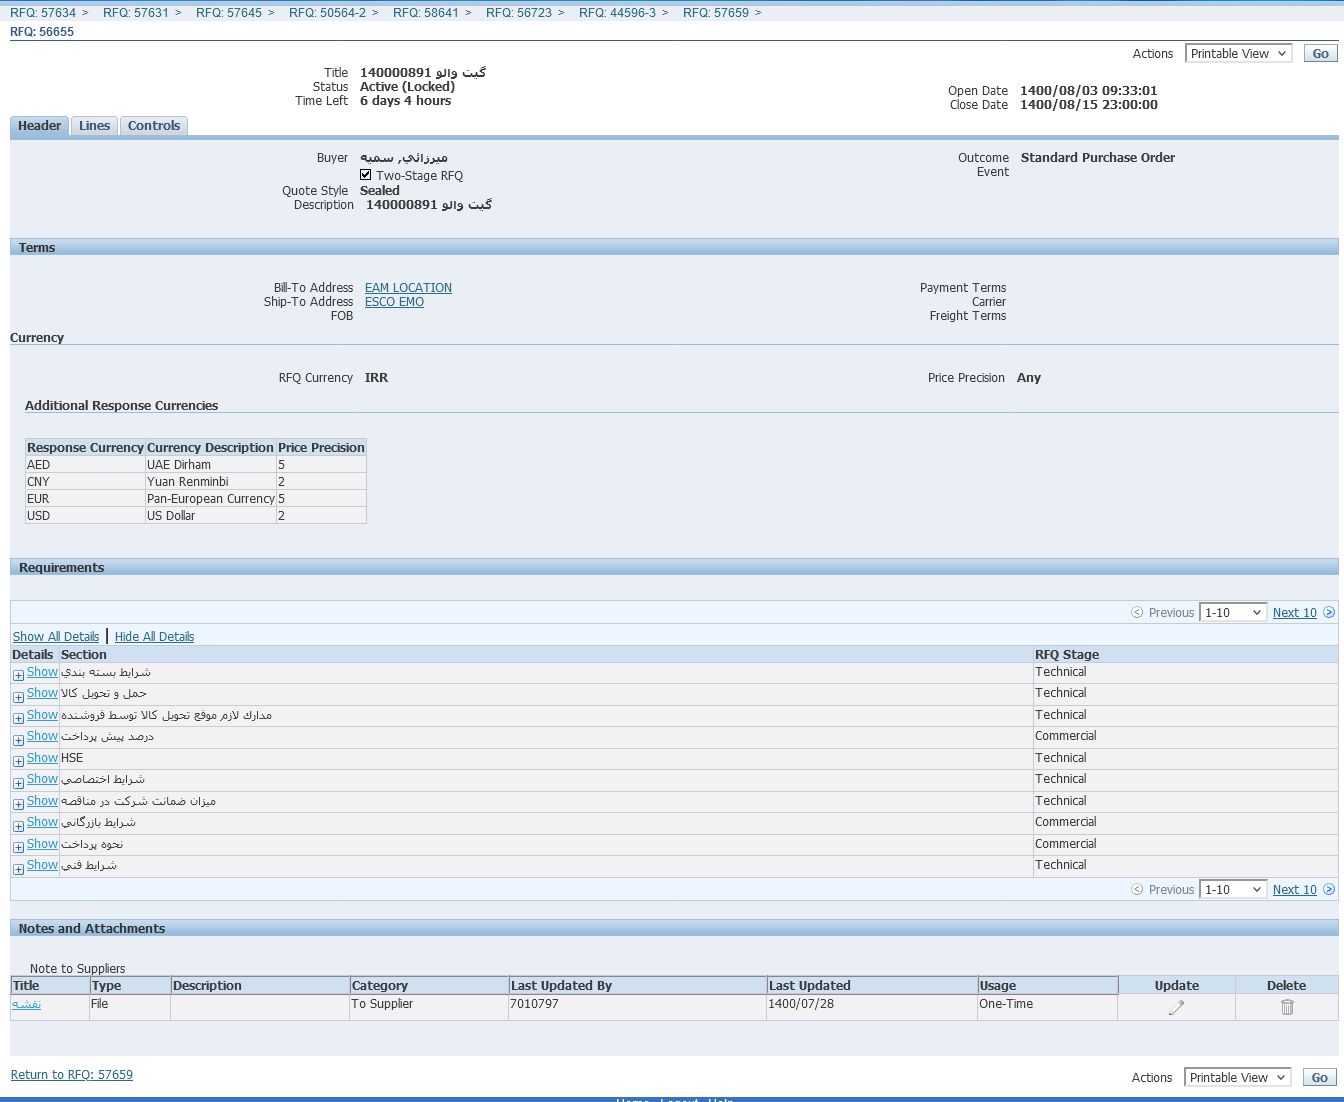This screenshot has height=1102, width=1344.
Task: Click the bottom Previous arrow icon in Requirements
Action: coord(1137,889)
